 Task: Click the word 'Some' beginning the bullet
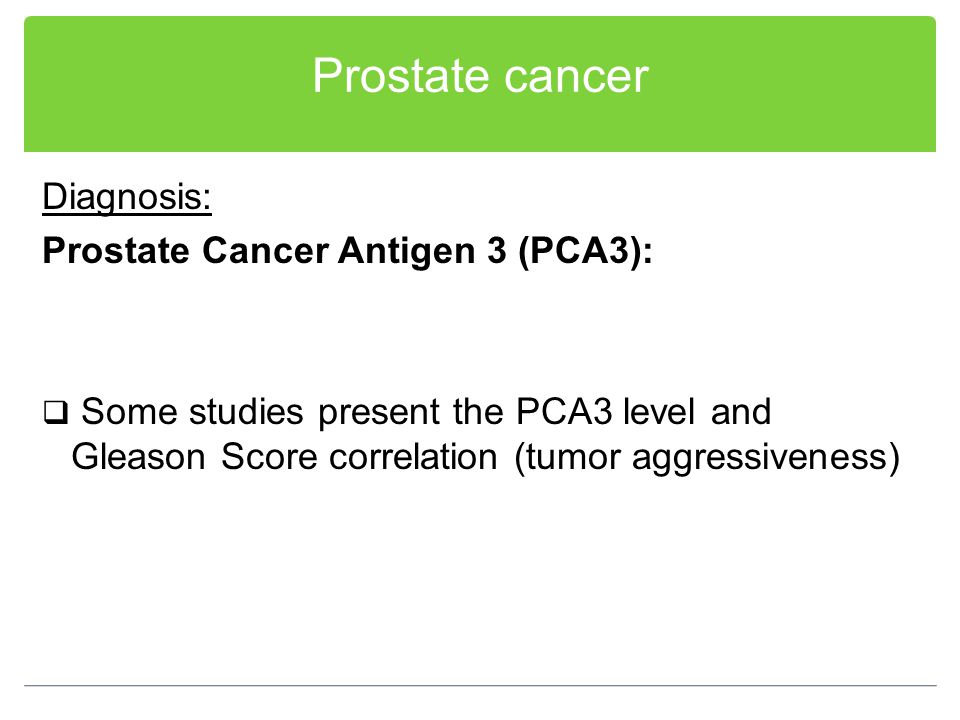129,411
